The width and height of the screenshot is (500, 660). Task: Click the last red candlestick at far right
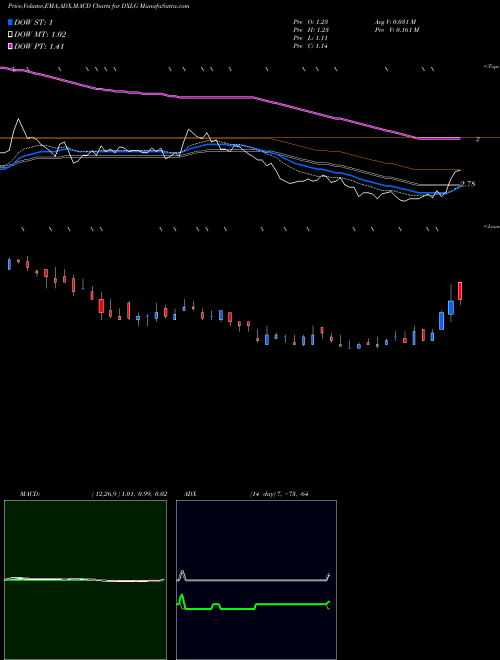(460, 291)
